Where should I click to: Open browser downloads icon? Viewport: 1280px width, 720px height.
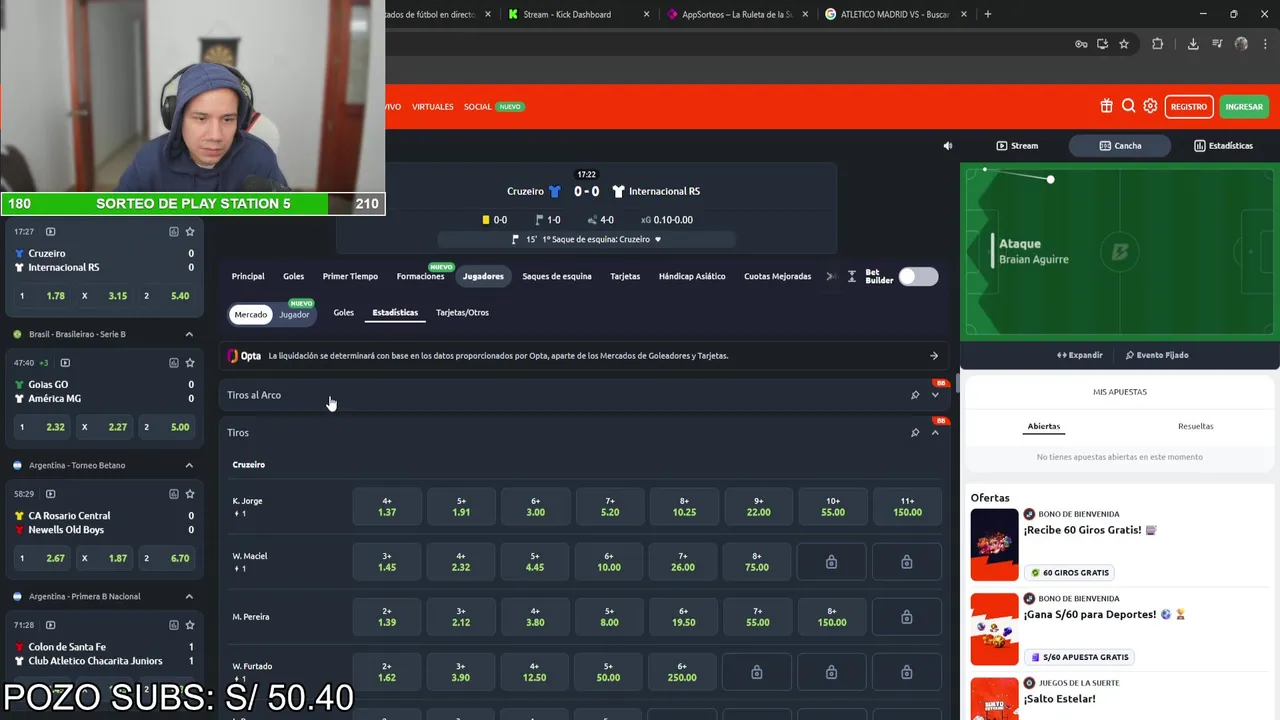click(1193, 44)
